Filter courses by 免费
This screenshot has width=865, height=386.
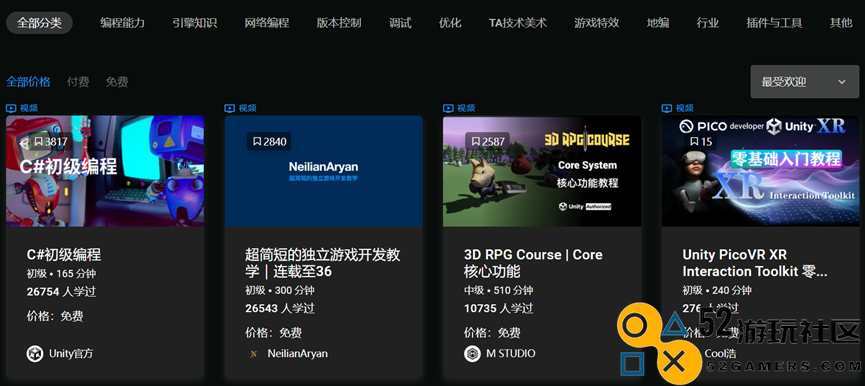pos(117,82)
